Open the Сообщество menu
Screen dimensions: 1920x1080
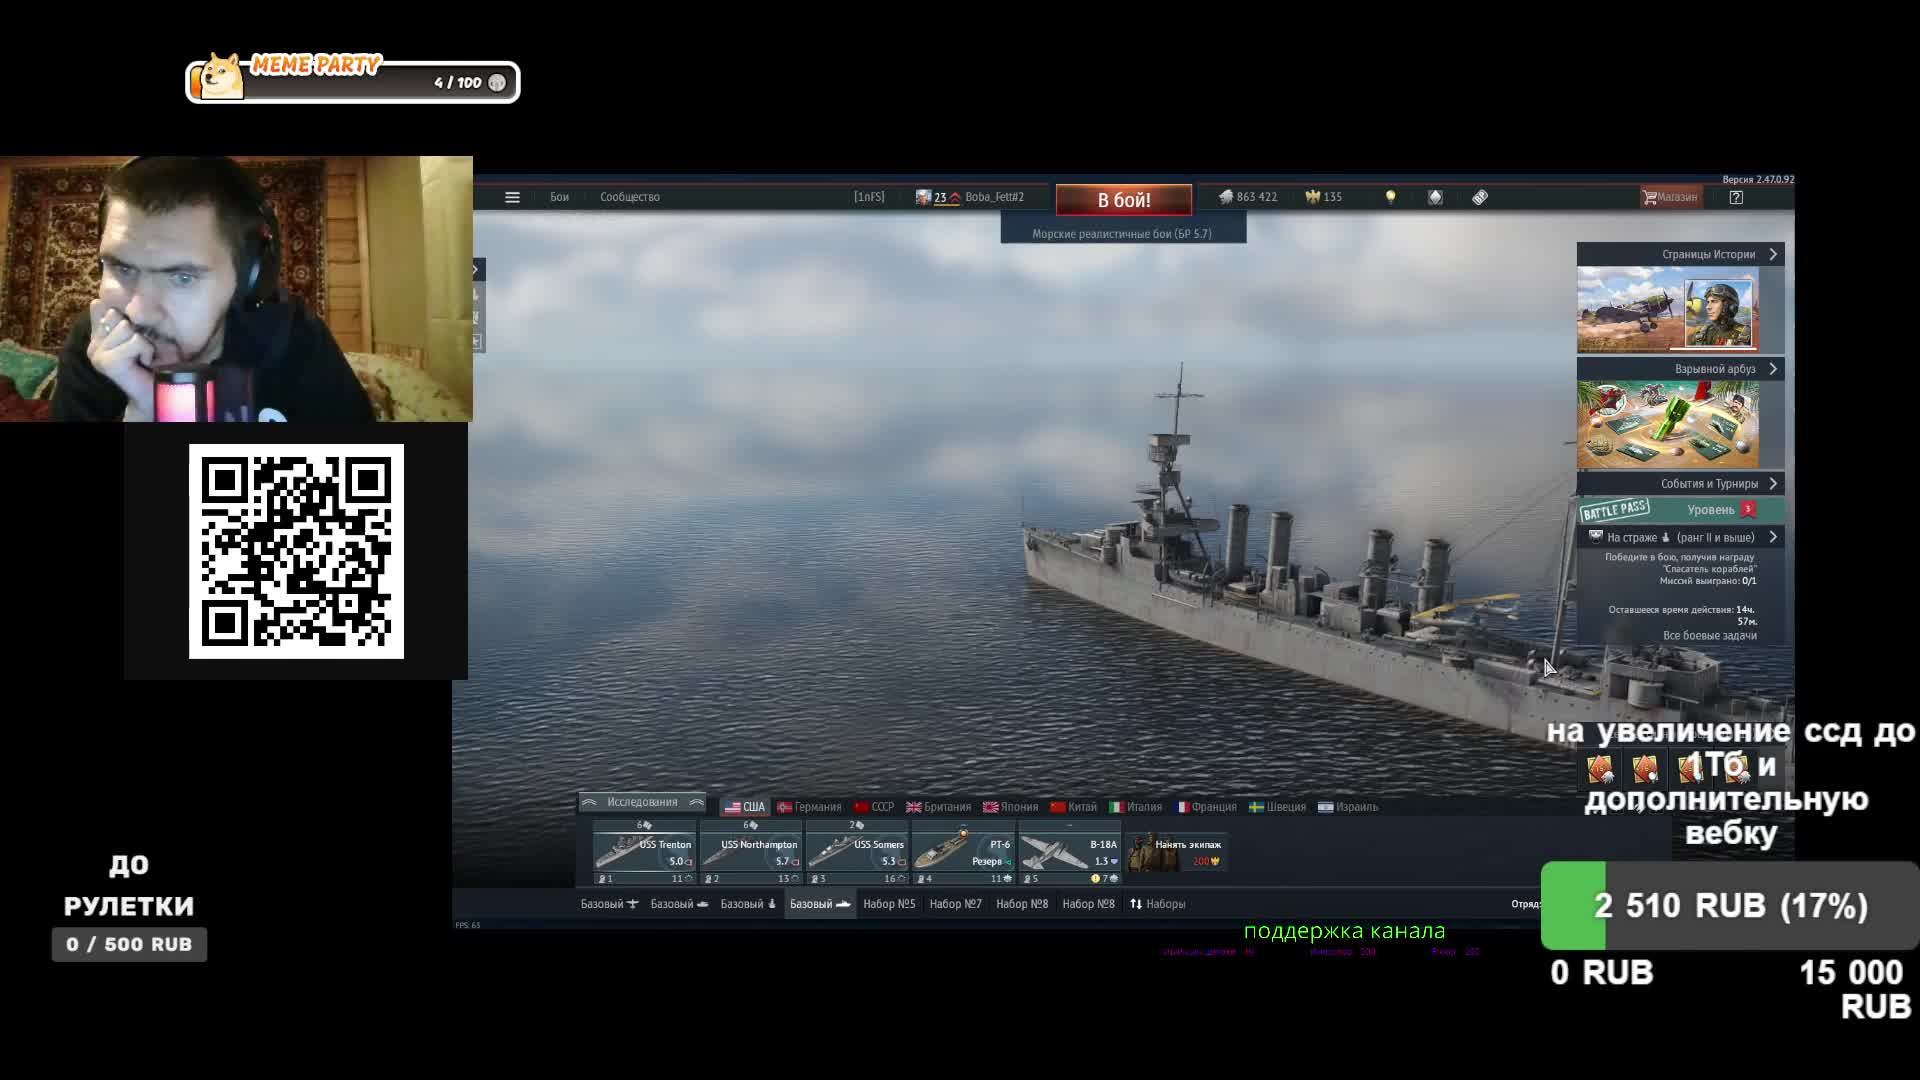point(629,197)
